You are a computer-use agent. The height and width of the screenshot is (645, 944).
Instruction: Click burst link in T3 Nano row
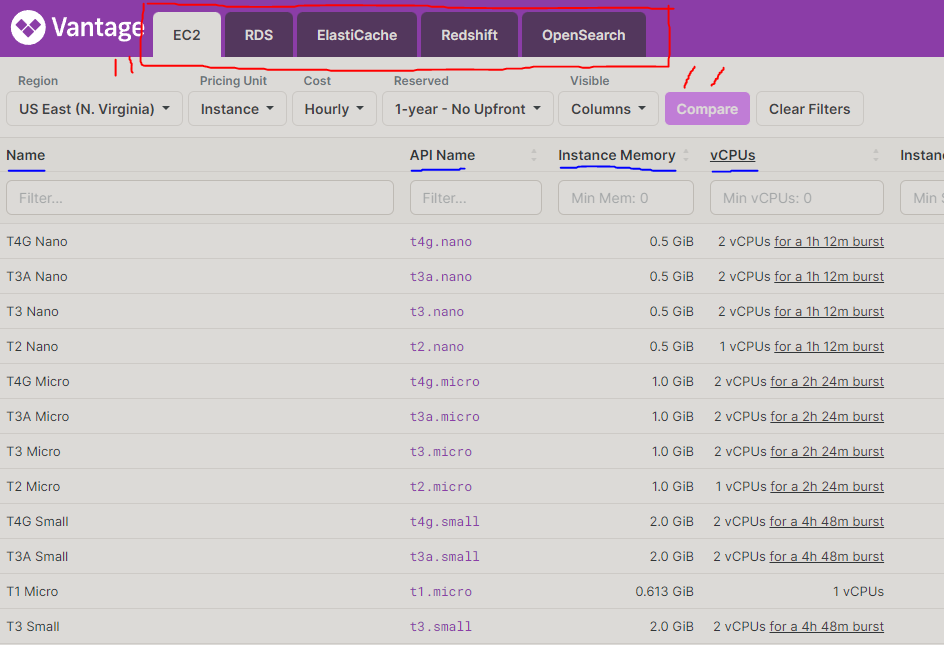coord(829,311)
